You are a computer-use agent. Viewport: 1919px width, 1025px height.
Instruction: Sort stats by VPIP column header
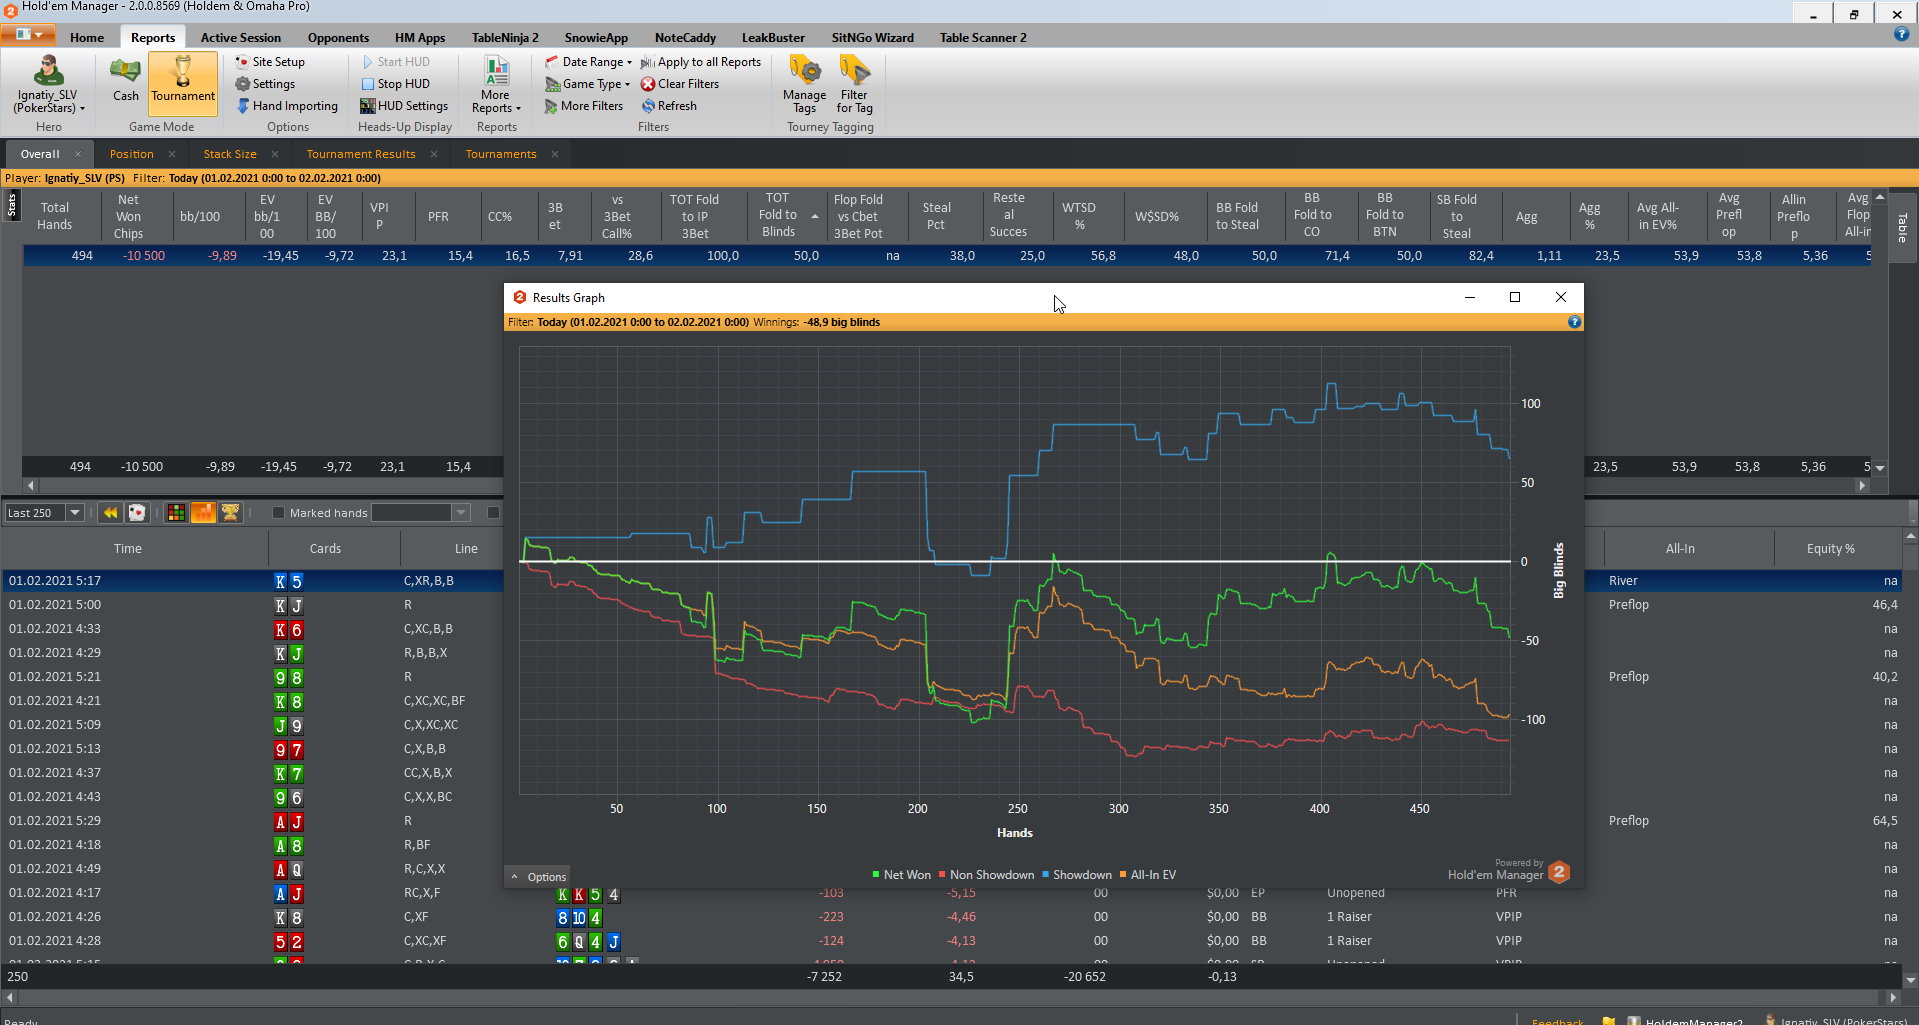point(379,216)
